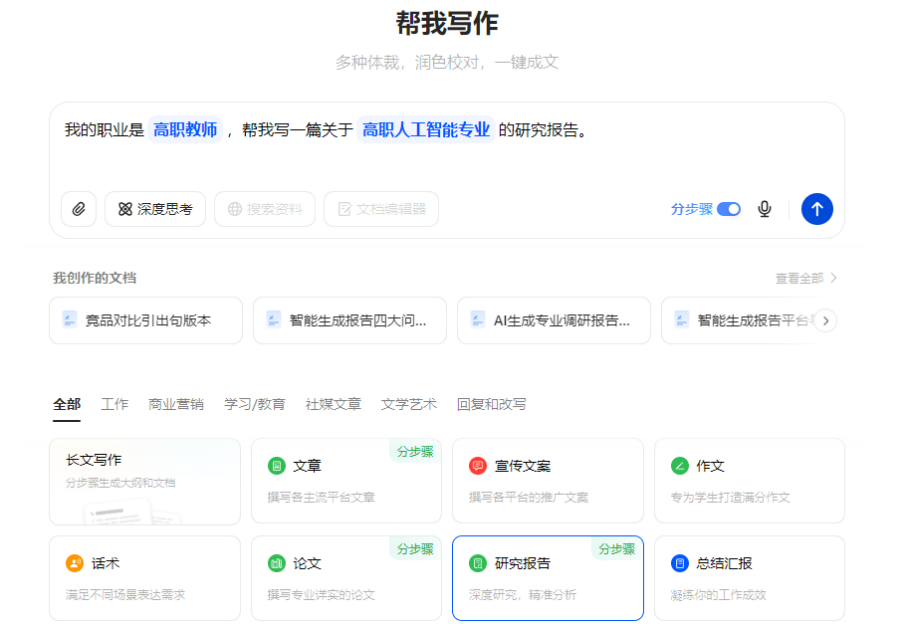This screenshot has width=900, height=624.
Task: Open the 竞品对比引出句版本 document
Action: (146, 321)
